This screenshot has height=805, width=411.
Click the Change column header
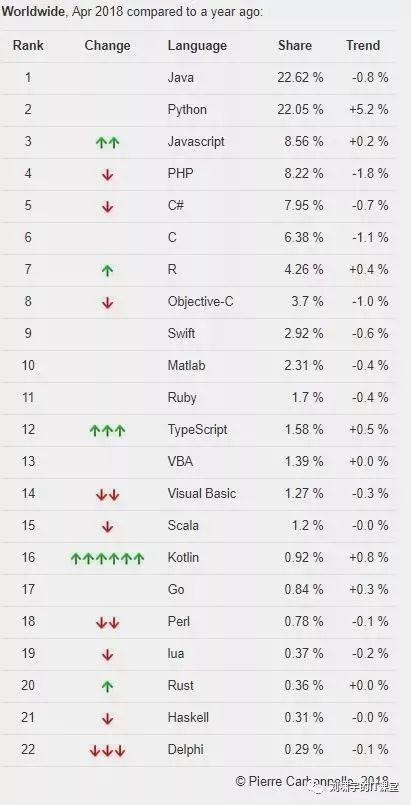click(107, 45)
